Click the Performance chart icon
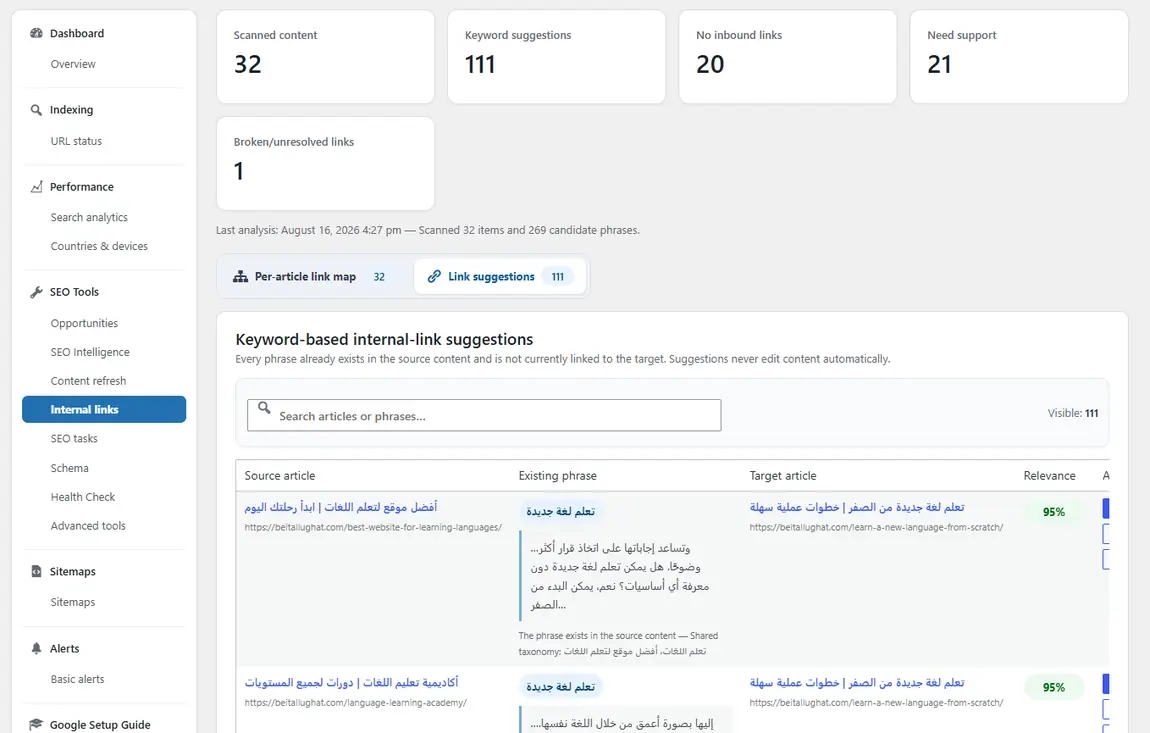 tap(36, 187)
